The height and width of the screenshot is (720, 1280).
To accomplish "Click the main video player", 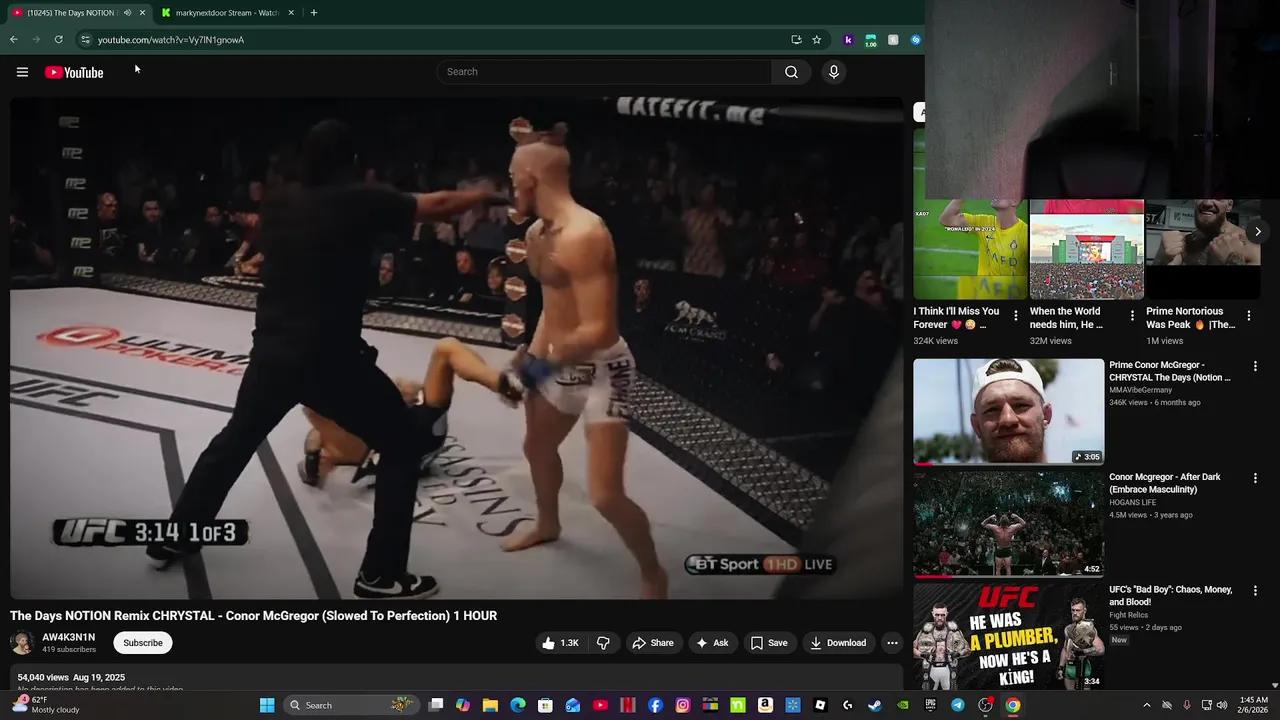I will (457, 347).
